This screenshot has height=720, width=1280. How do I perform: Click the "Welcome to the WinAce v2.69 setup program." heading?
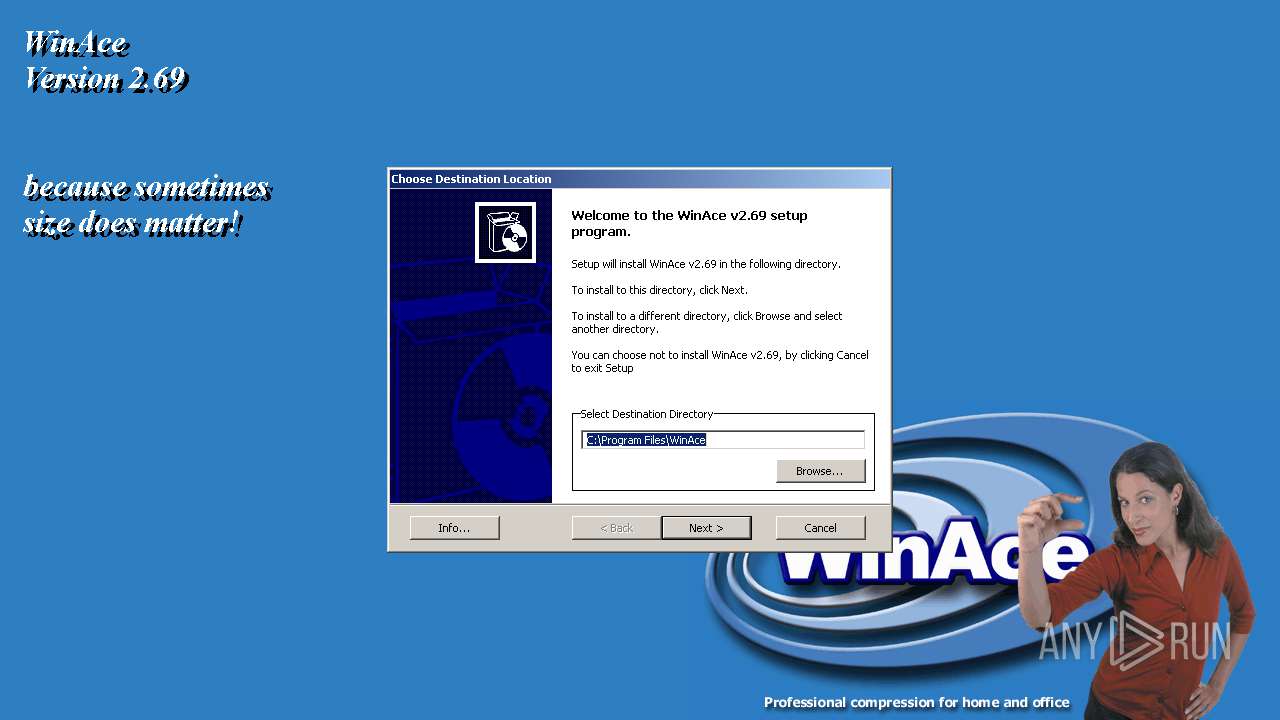(689, 223)
